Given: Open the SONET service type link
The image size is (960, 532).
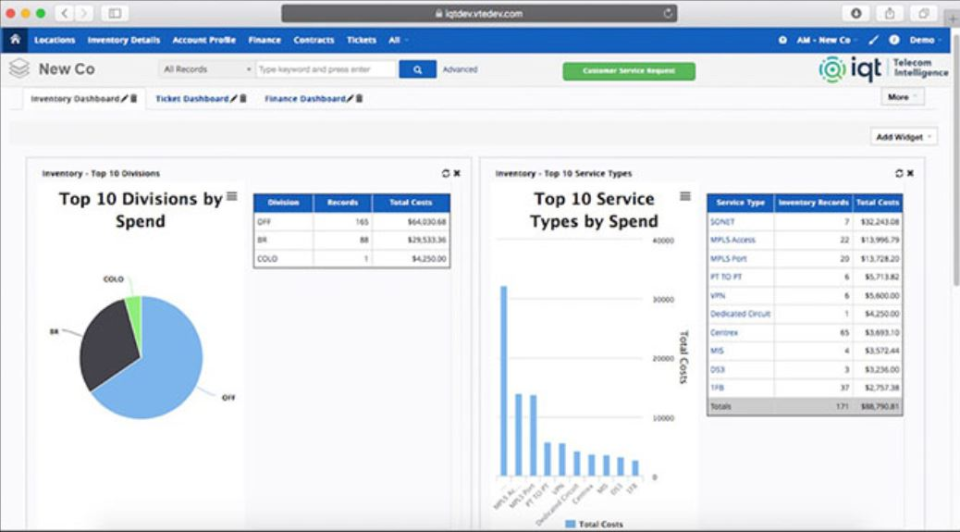Looking at the screenshot, I should pos(722,222).
